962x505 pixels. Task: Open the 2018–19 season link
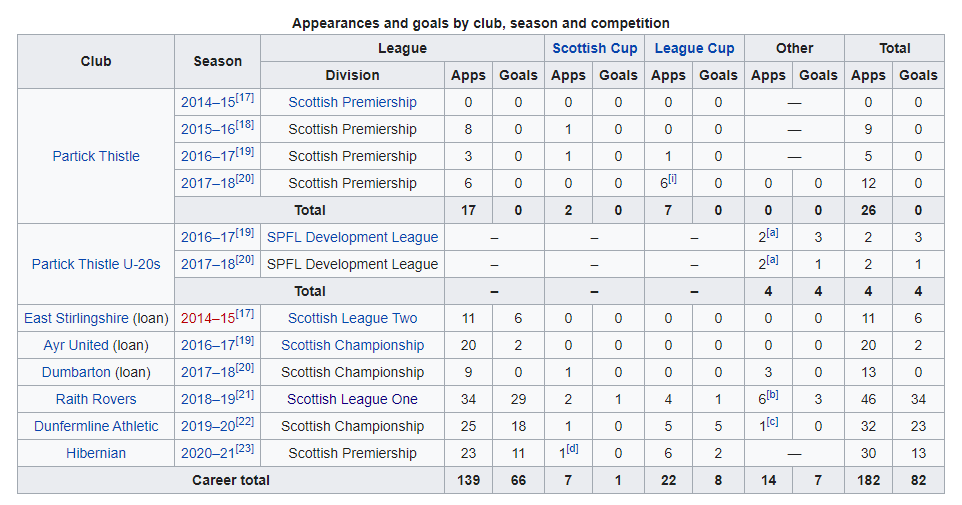pos(208,399)
